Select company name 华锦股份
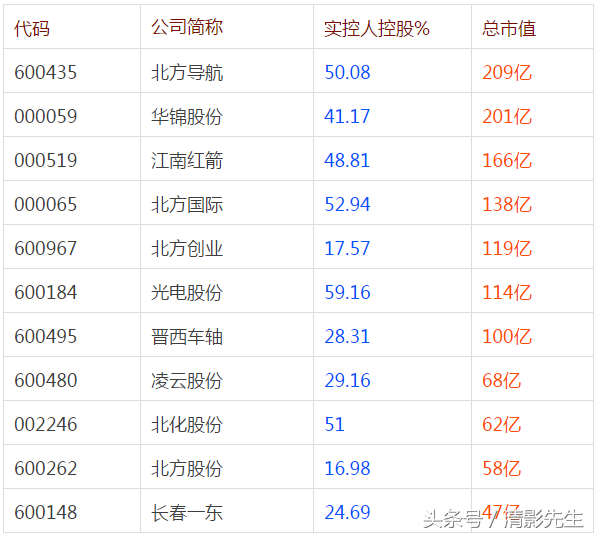 187,116
